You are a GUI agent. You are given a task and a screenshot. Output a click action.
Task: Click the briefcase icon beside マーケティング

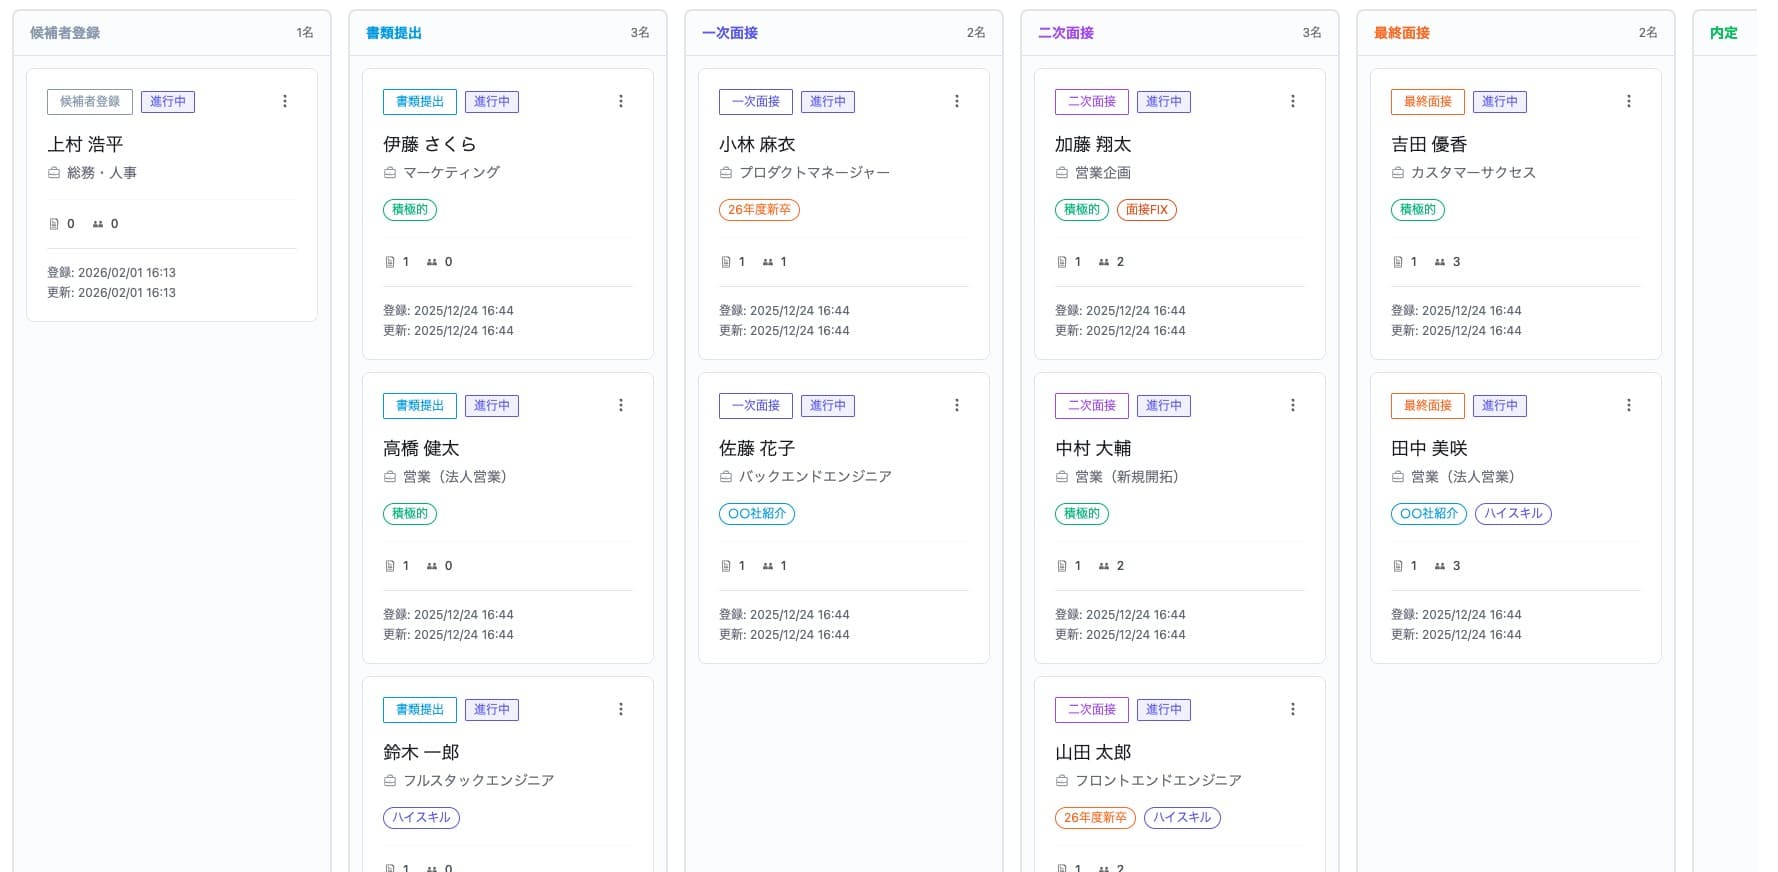coord(390,172)
